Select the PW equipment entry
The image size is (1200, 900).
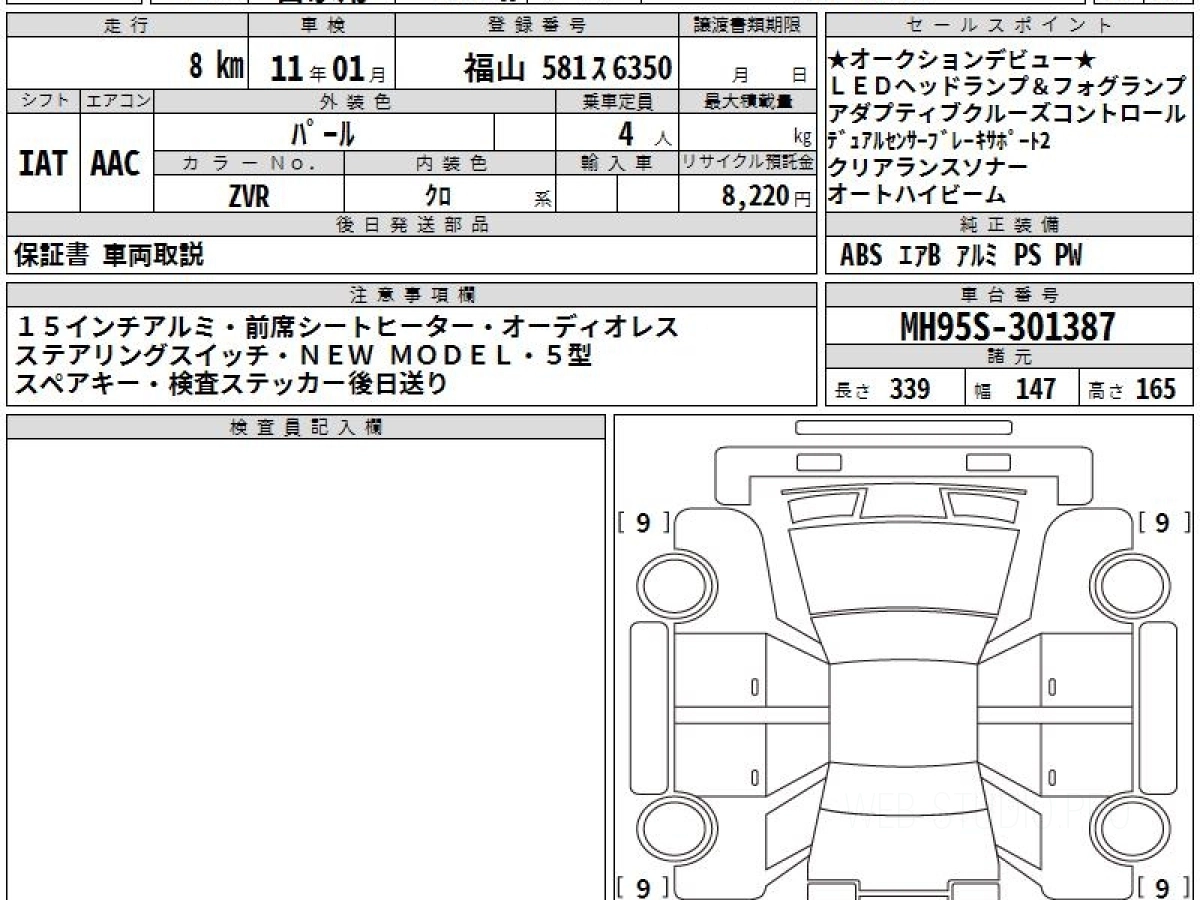tap(1068, 256)
